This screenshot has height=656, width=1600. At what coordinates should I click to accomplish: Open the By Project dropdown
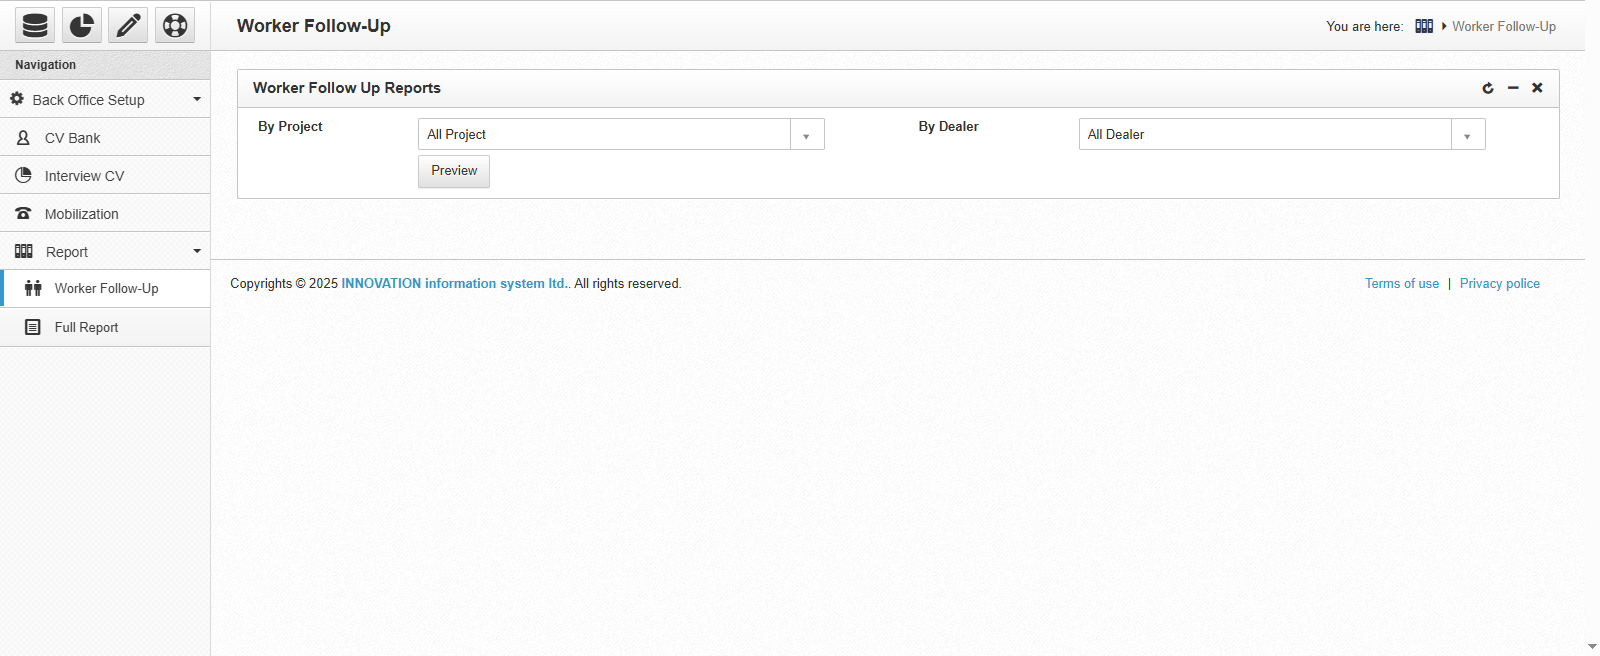pos(620,134)
